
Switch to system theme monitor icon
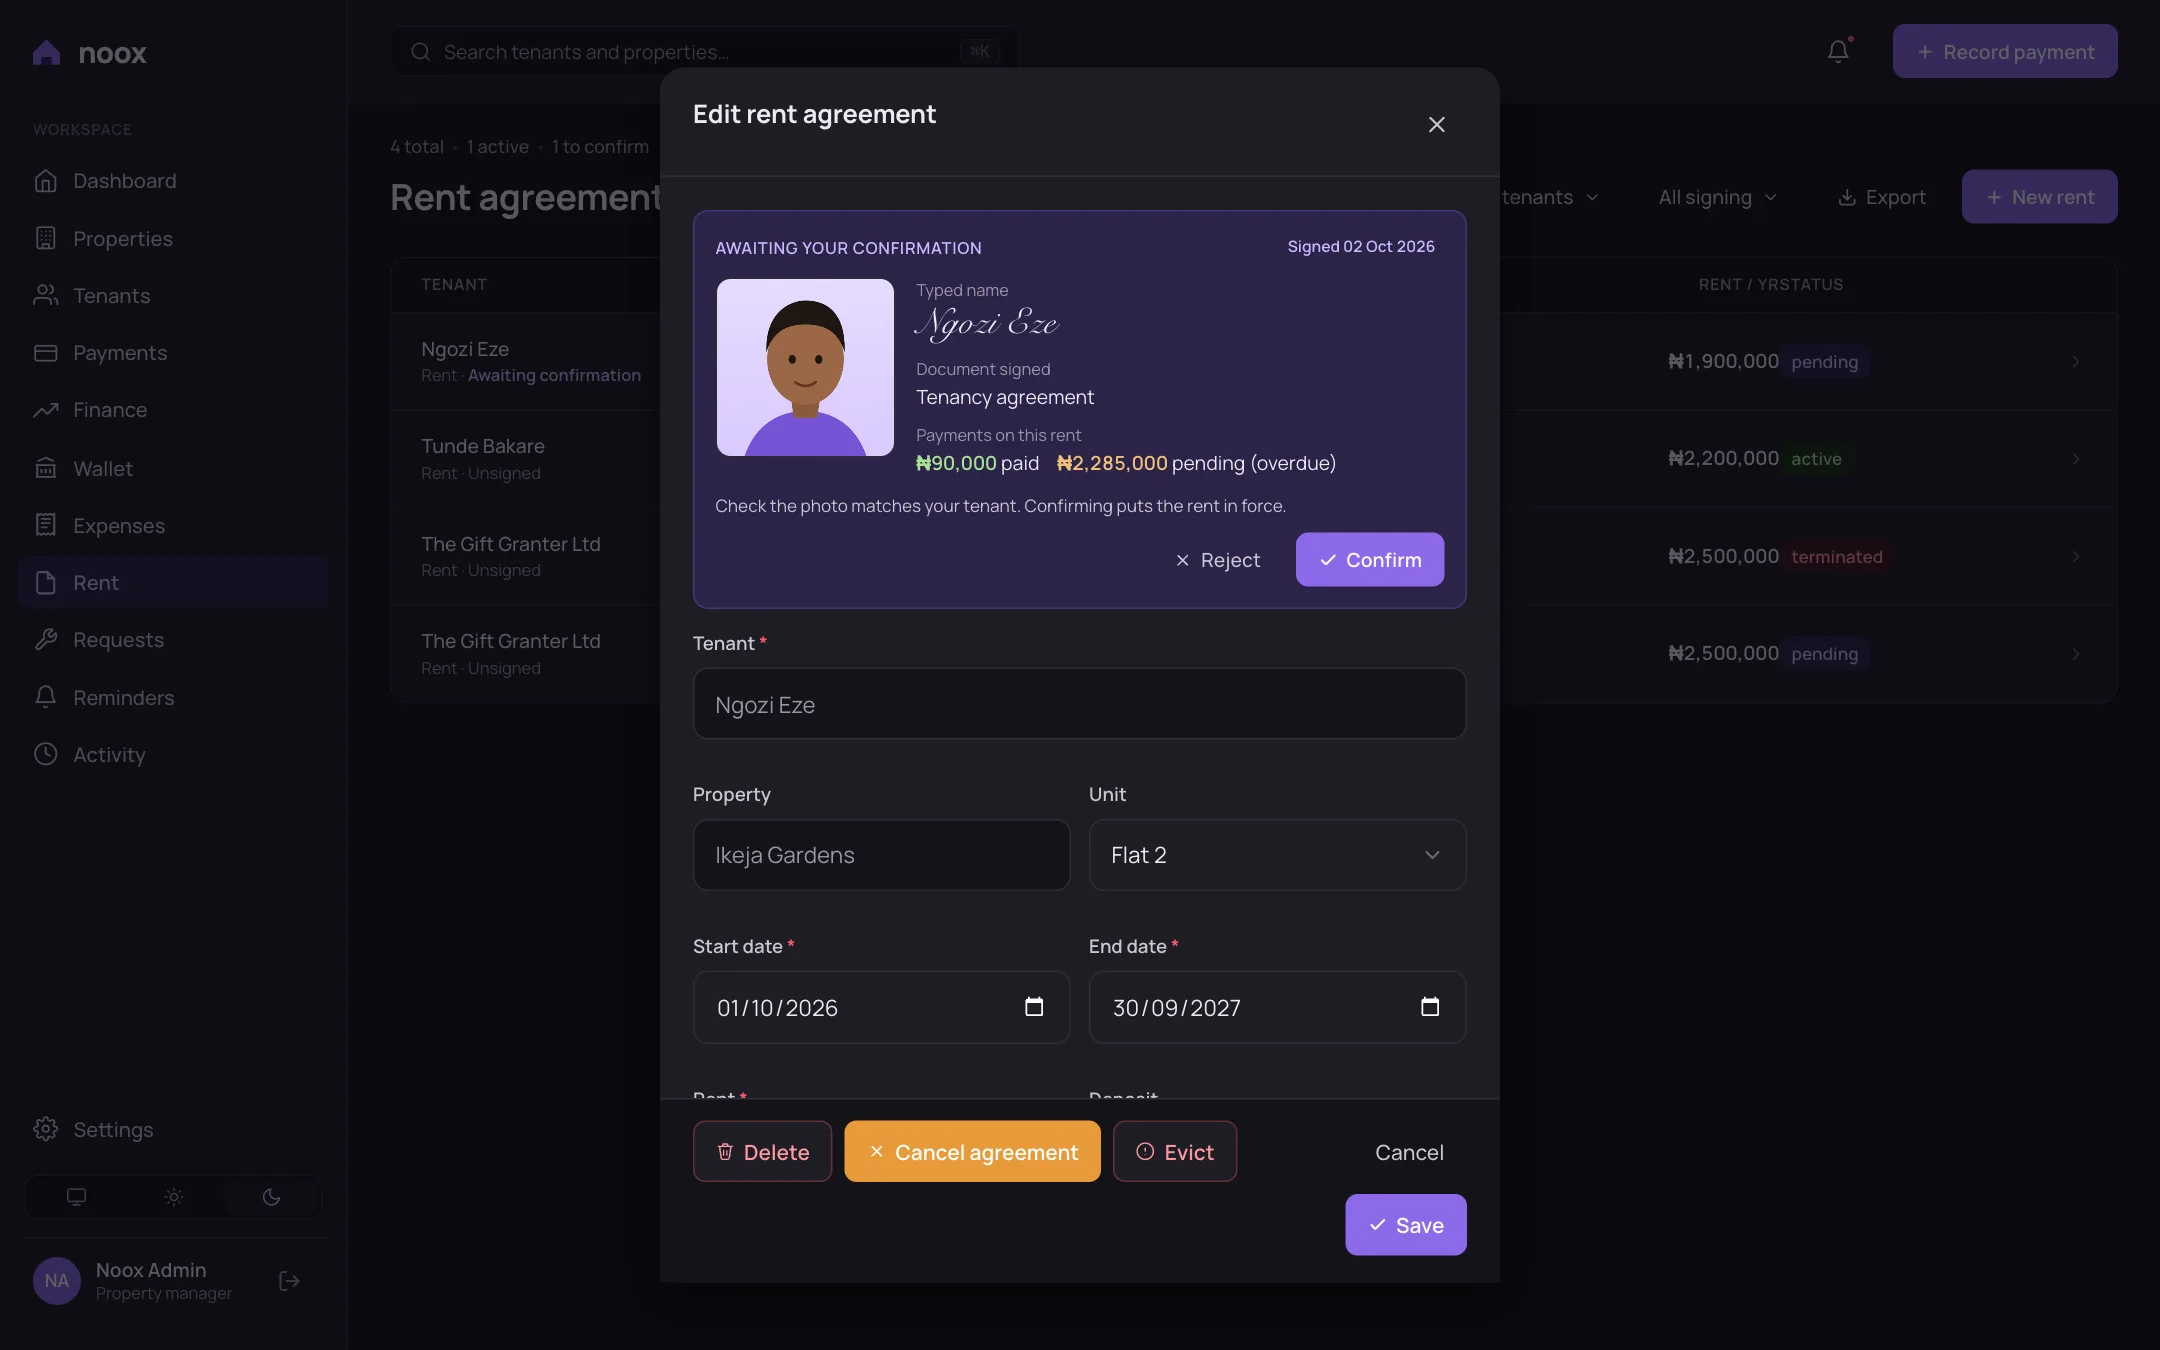(76, 1197)
